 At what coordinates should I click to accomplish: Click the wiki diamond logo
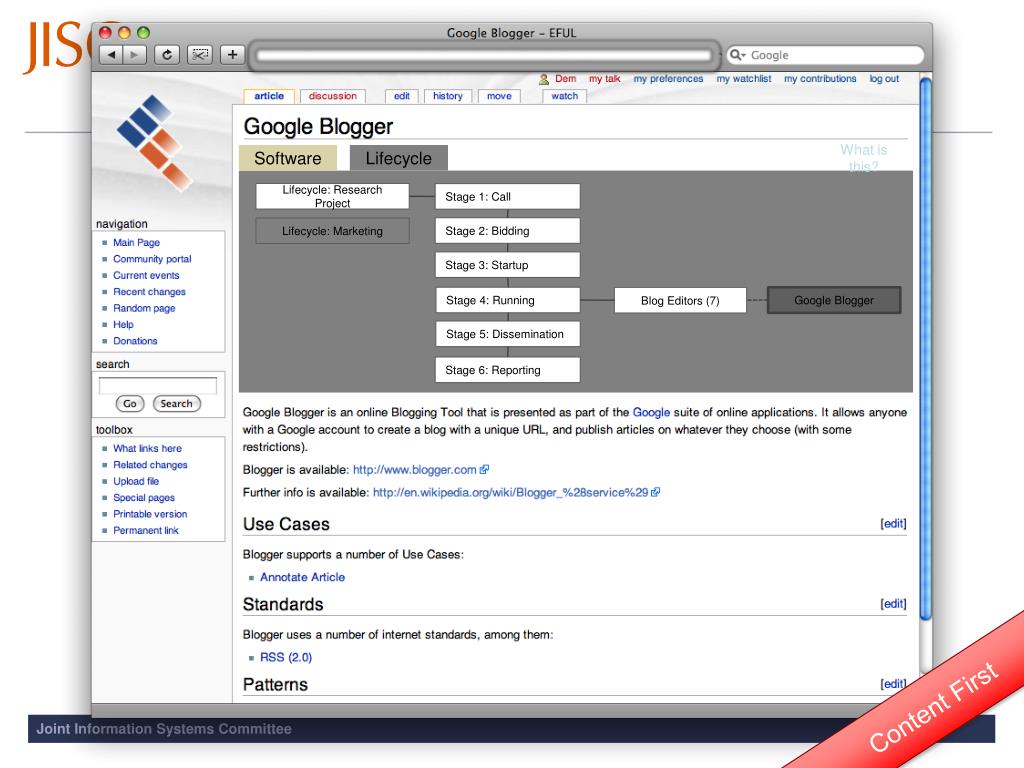[x=154, y=144]
